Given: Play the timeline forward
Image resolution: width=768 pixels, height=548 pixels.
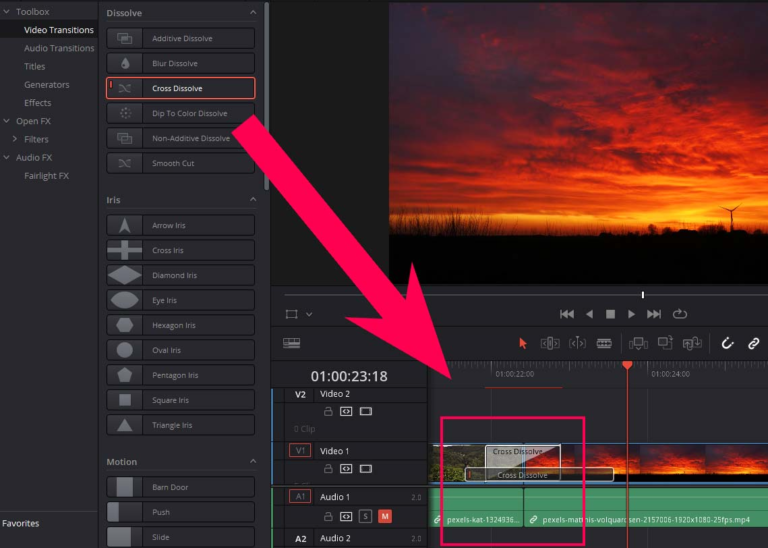Looking at the screenshot, I should tap(631, 314).
